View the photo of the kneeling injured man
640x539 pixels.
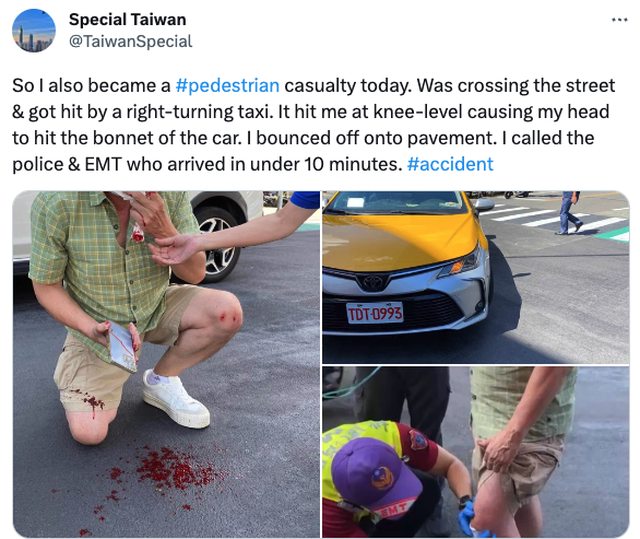pos(166,364)
